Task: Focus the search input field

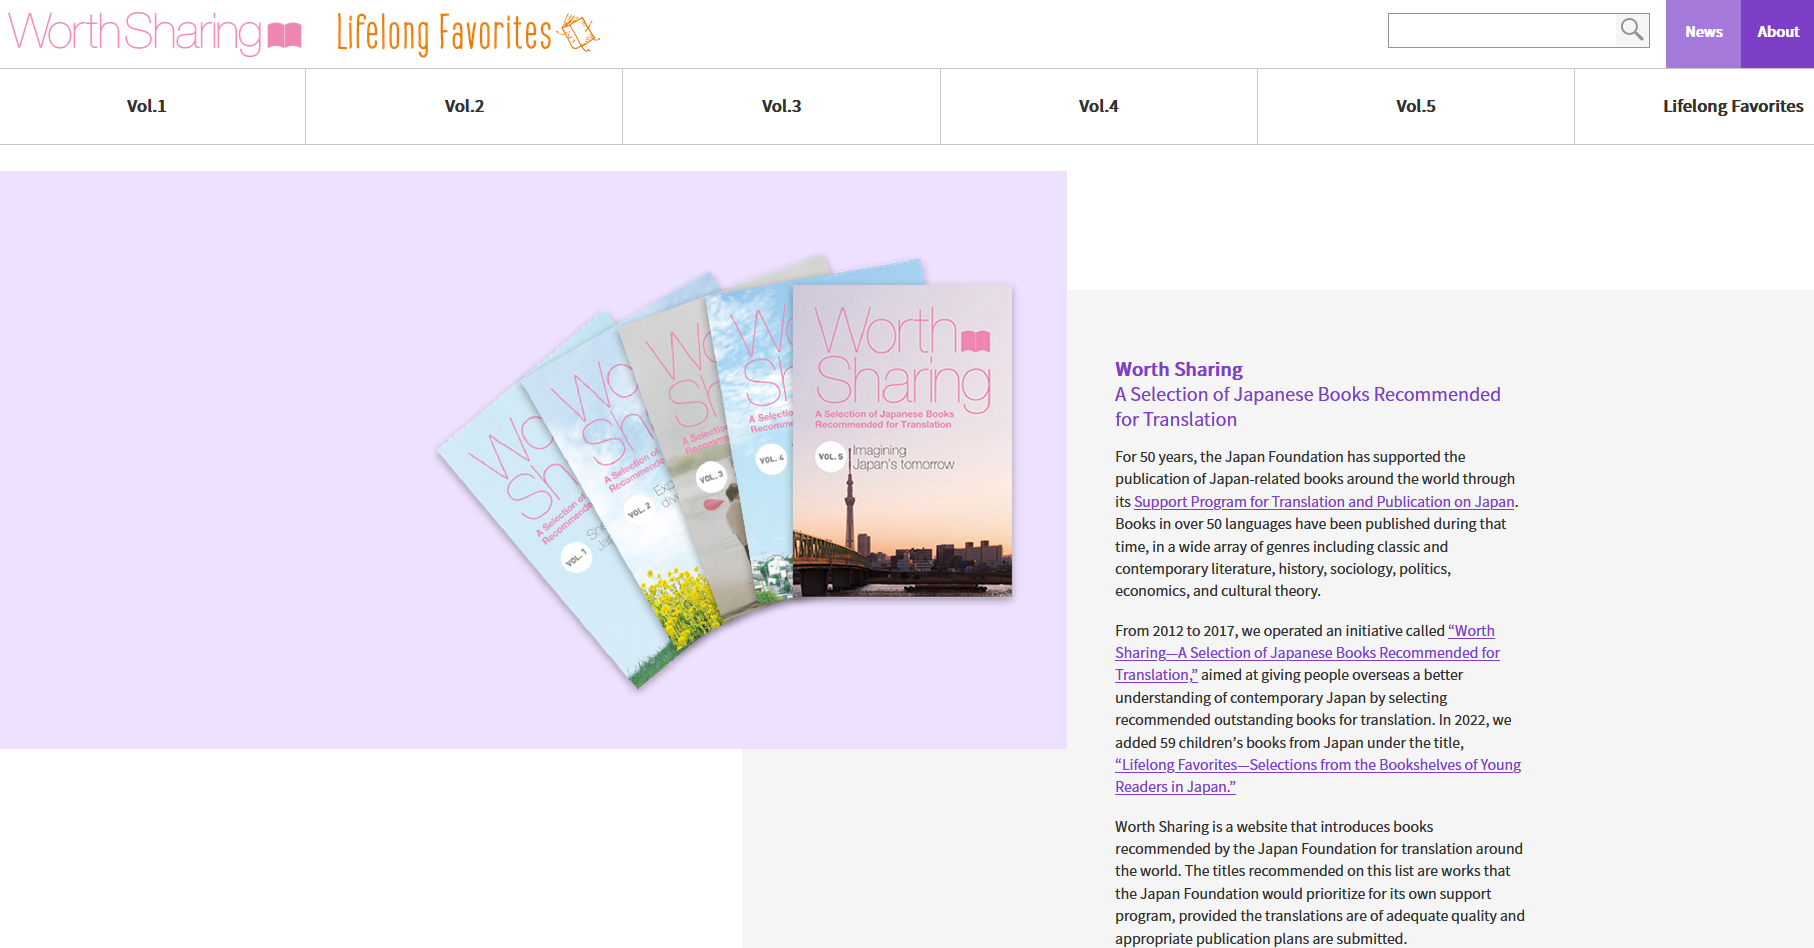Action: click(x=1502, y=30)
